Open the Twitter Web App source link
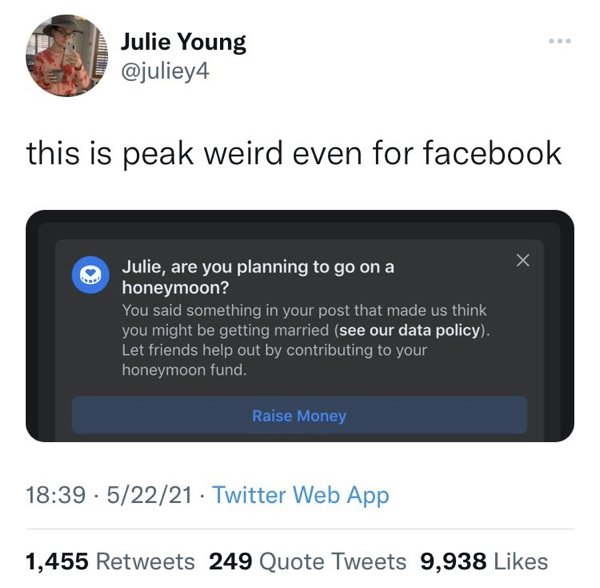This screenshot has height=588, width=600. pyautogui.click(x=301, y=495)
